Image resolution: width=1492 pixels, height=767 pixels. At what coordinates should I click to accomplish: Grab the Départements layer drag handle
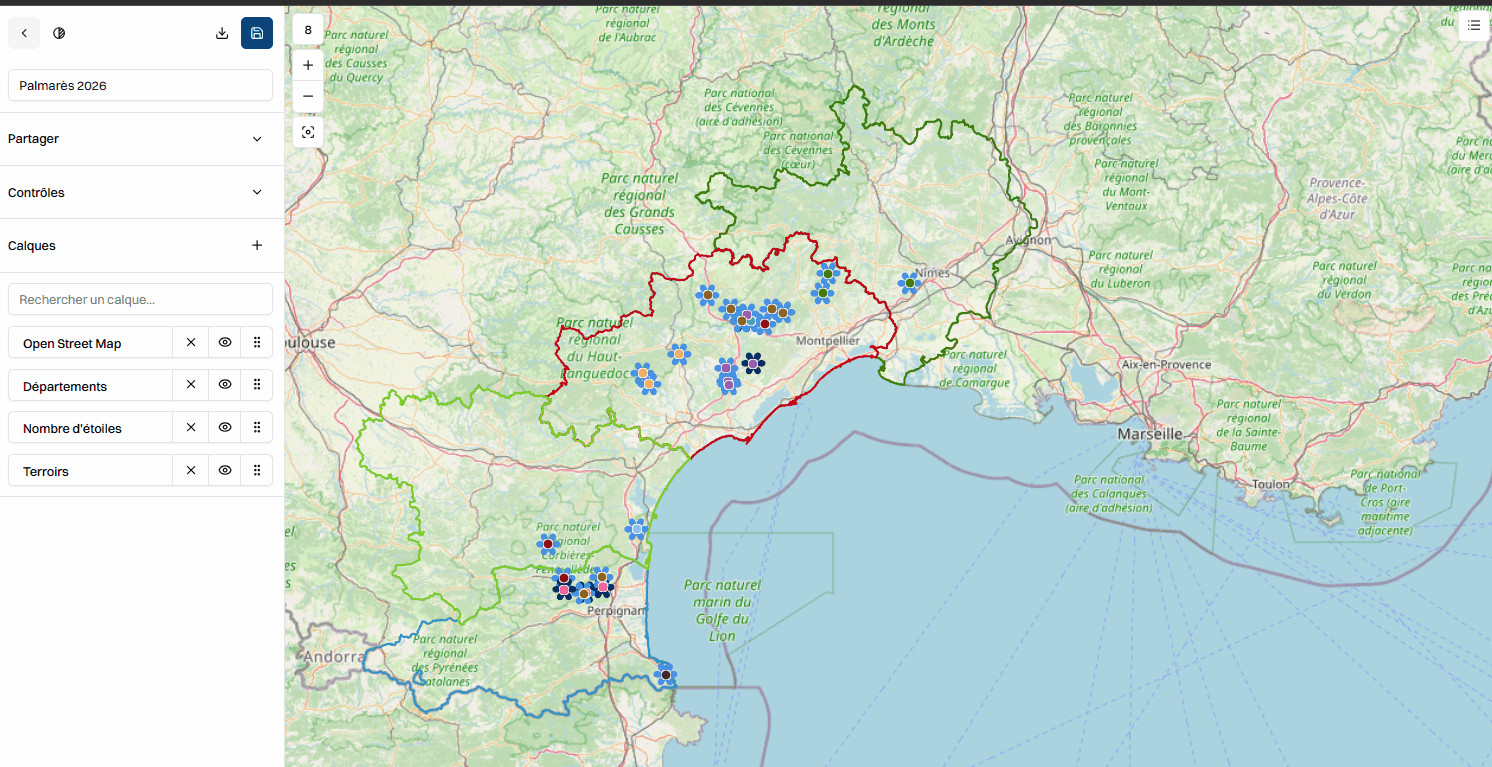coord(257,385)
